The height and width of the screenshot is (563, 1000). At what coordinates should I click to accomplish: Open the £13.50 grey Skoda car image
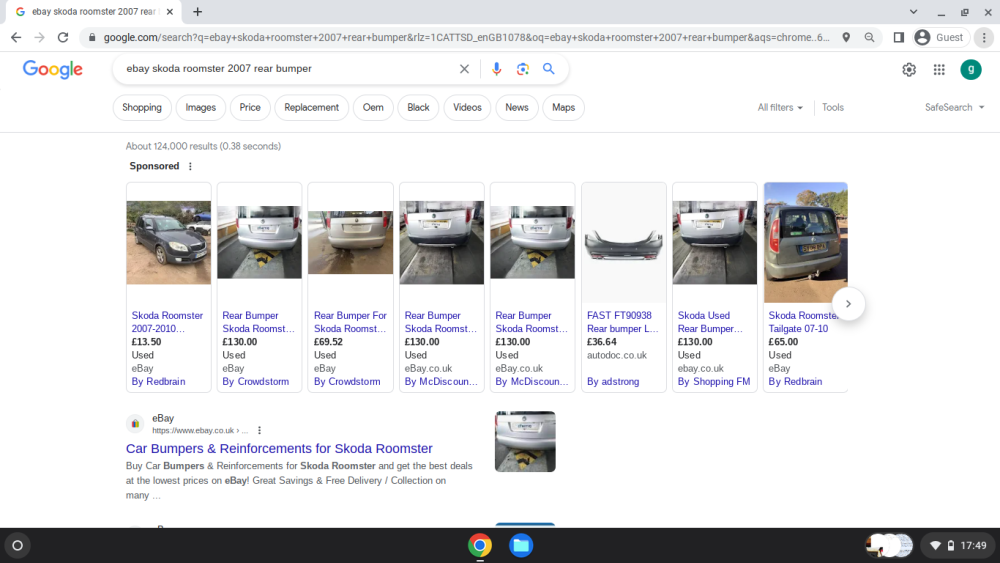click(x=168, y=242)
